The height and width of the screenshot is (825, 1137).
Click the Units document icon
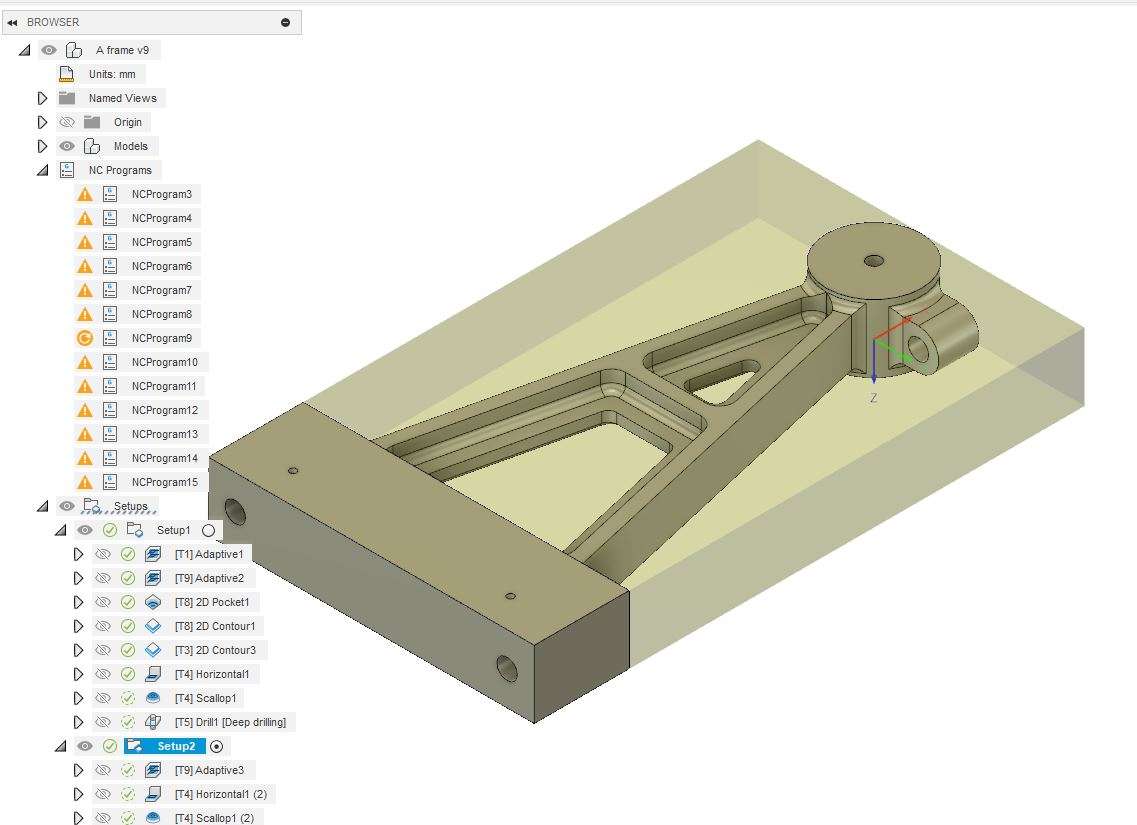pyautogui.click(x=67, y=74)
